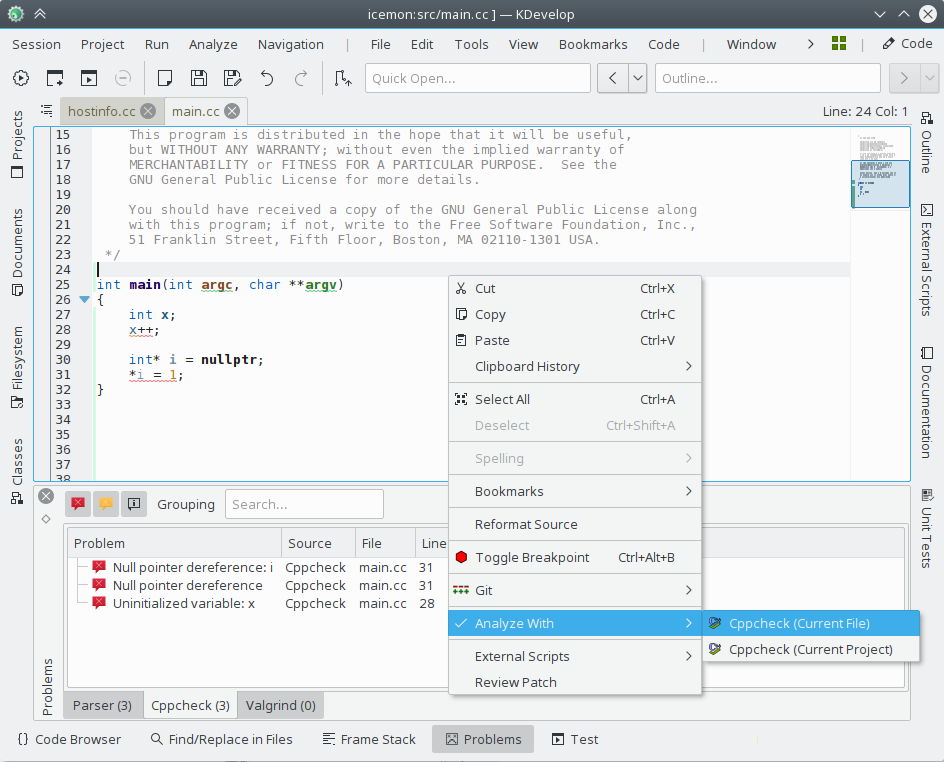The image size is (944, 762).
Task: Collapse the code block at line 26
Action: [x=84, y=298]
